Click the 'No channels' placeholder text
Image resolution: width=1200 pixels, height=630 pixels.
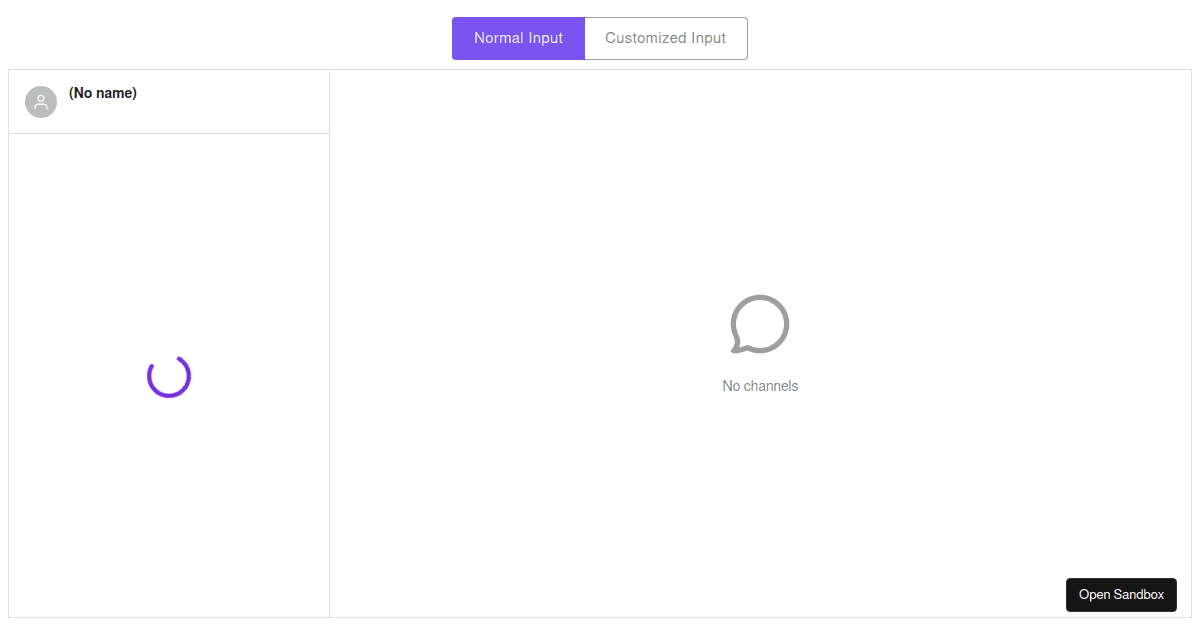click(760, 385)
